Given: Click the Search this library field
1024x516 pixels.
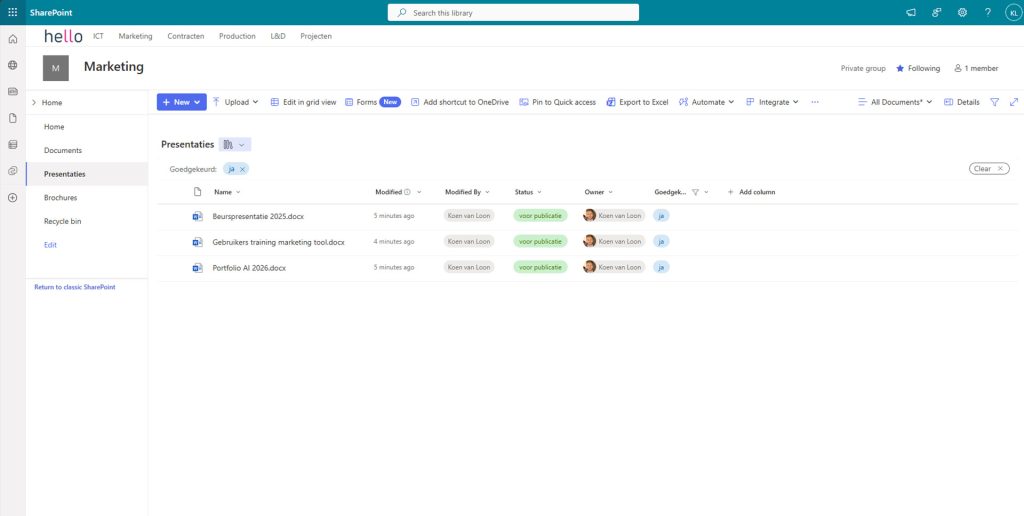Looking at the screenshot, I should point(513,12).
